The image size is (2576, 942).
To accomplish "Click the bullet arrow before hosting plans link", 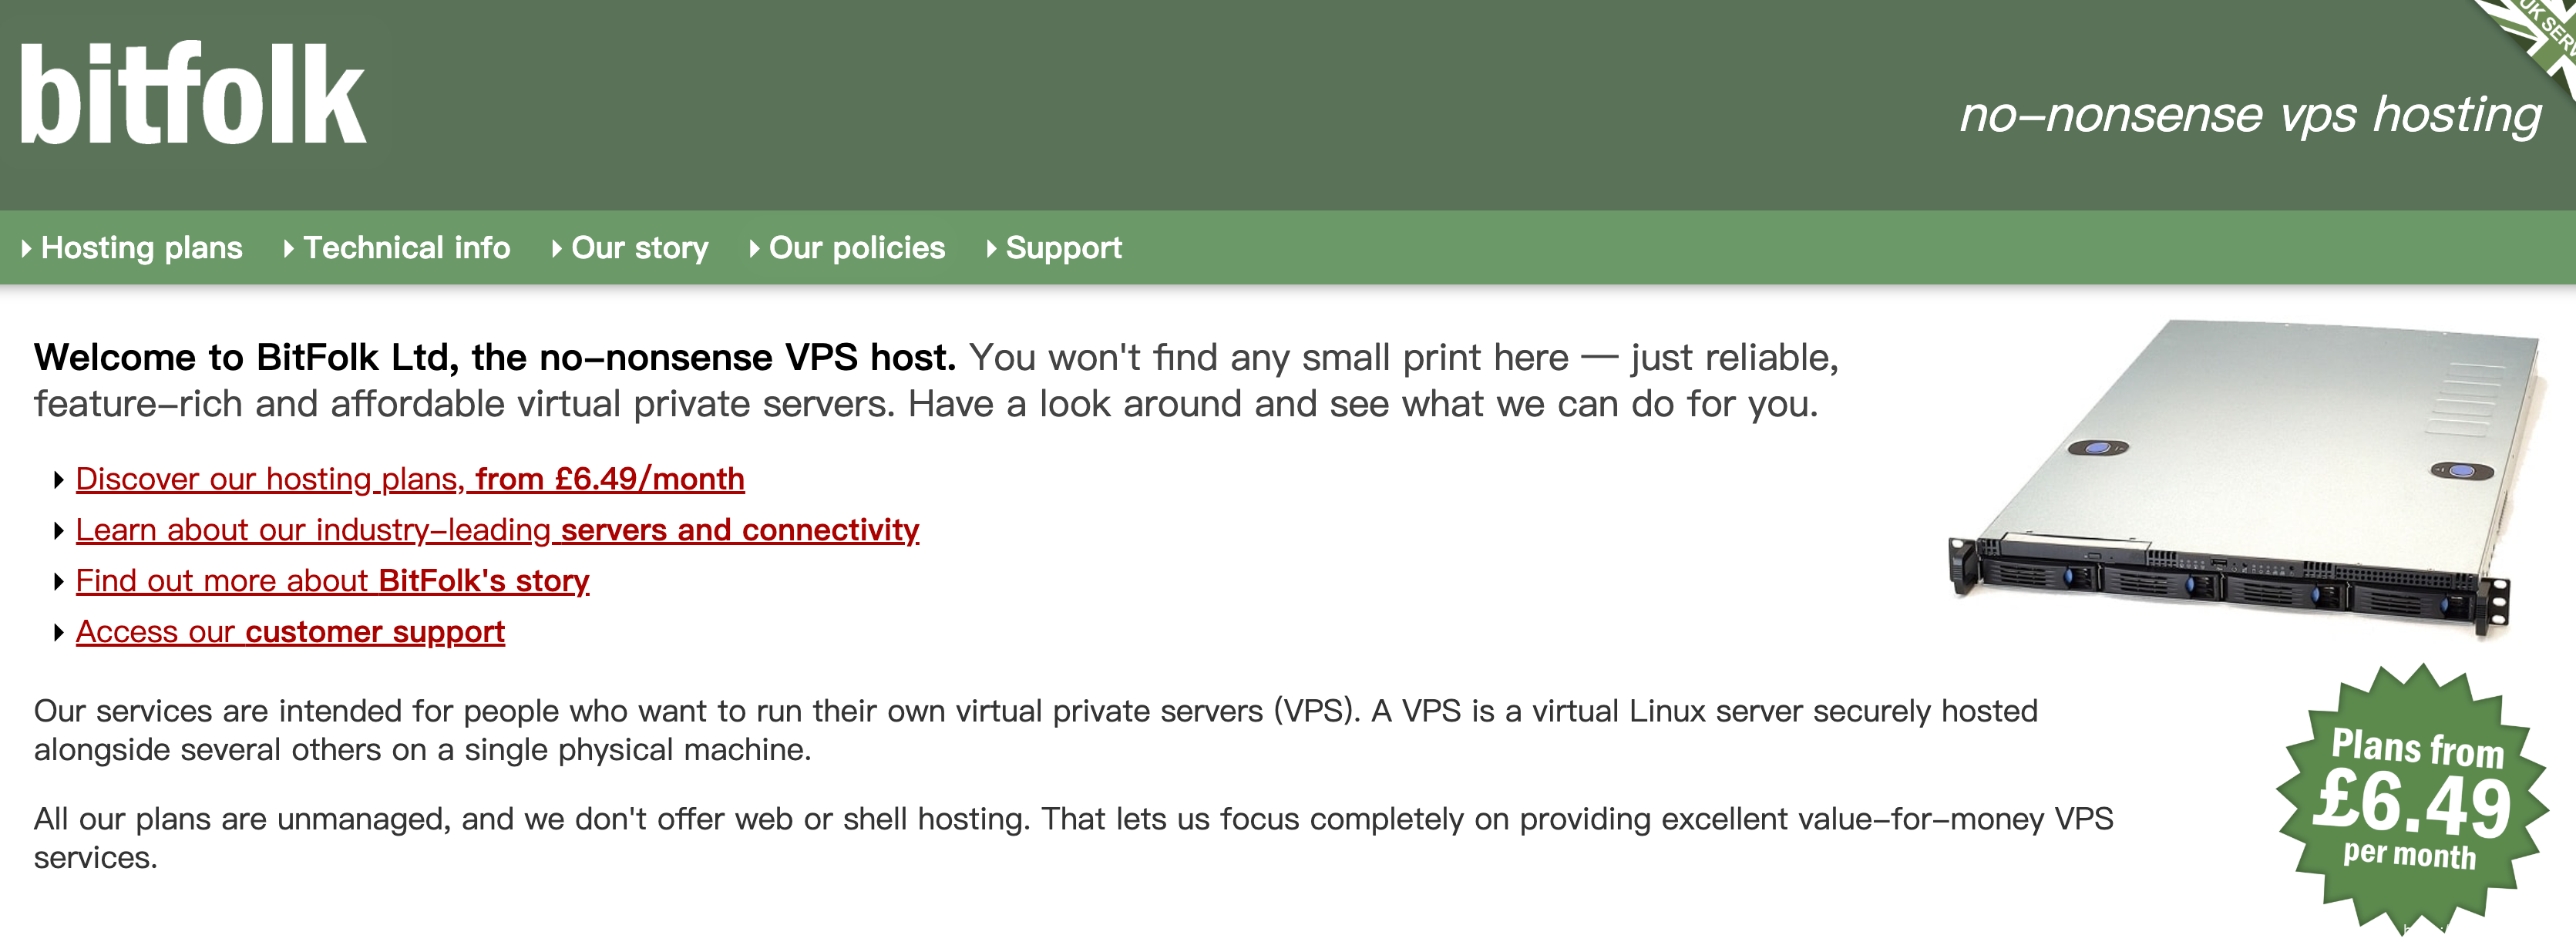I will [x=59, y=480].
